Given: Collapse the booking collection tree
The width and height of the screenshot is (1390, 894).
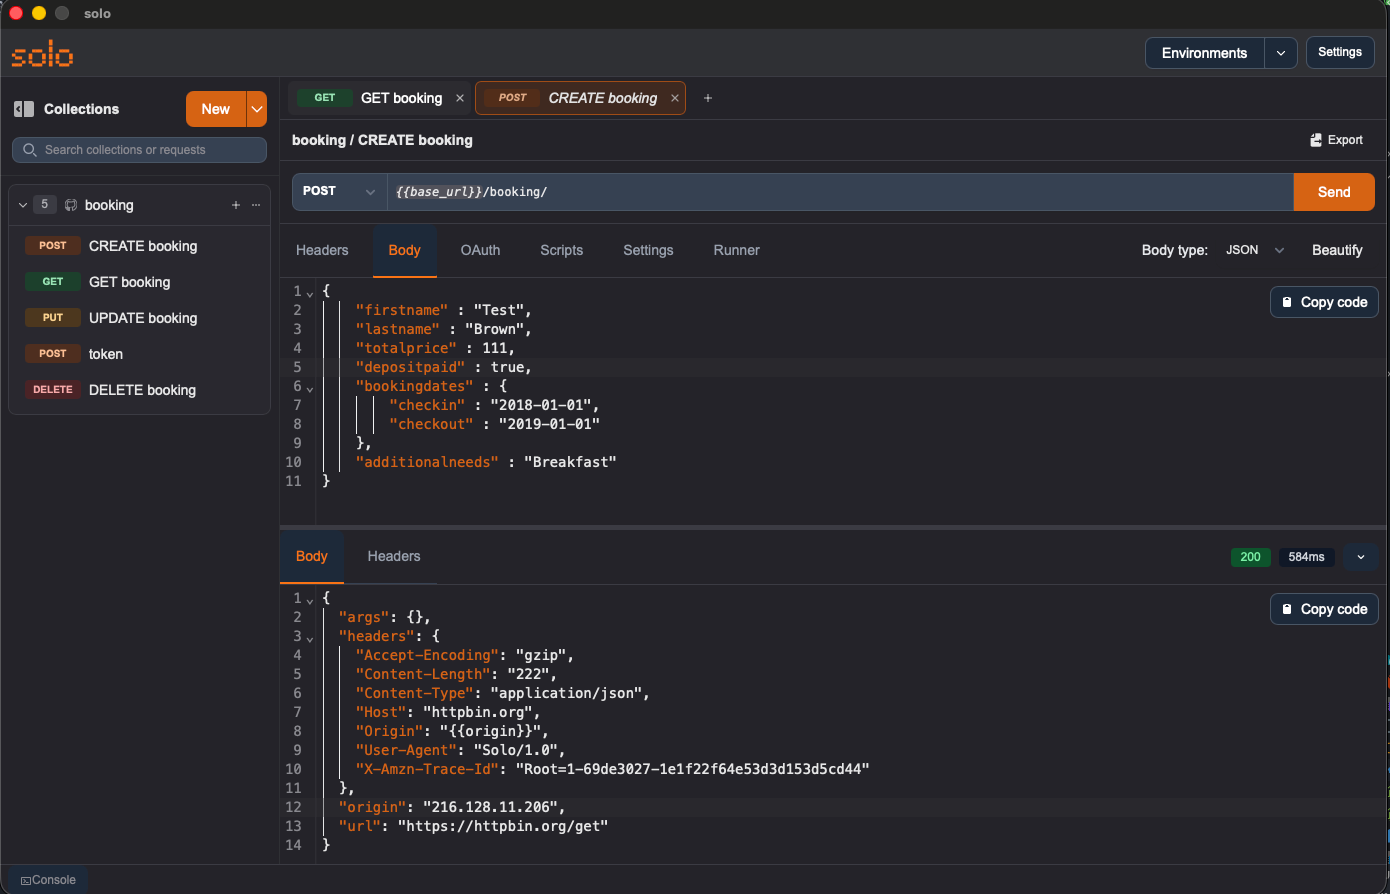Looking at the screenshot, I should tap(23, 205).
